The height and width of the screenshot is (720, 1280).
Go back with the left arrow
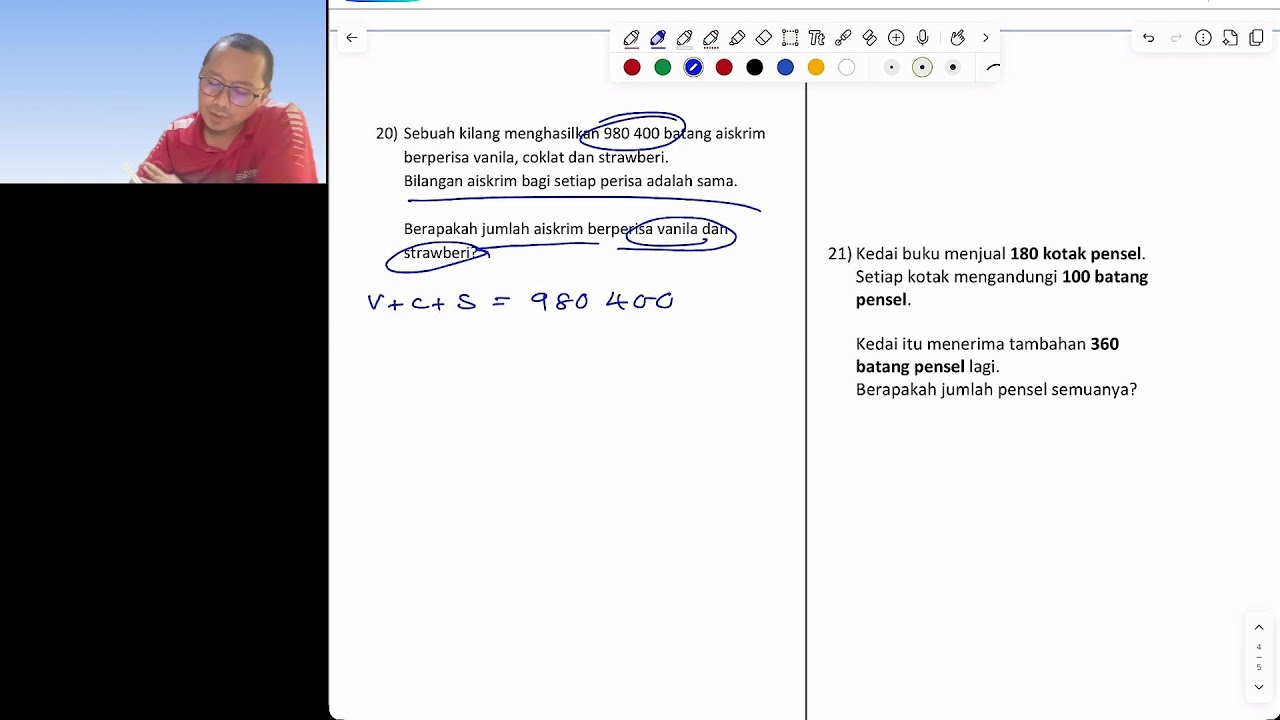pos(351,38)
